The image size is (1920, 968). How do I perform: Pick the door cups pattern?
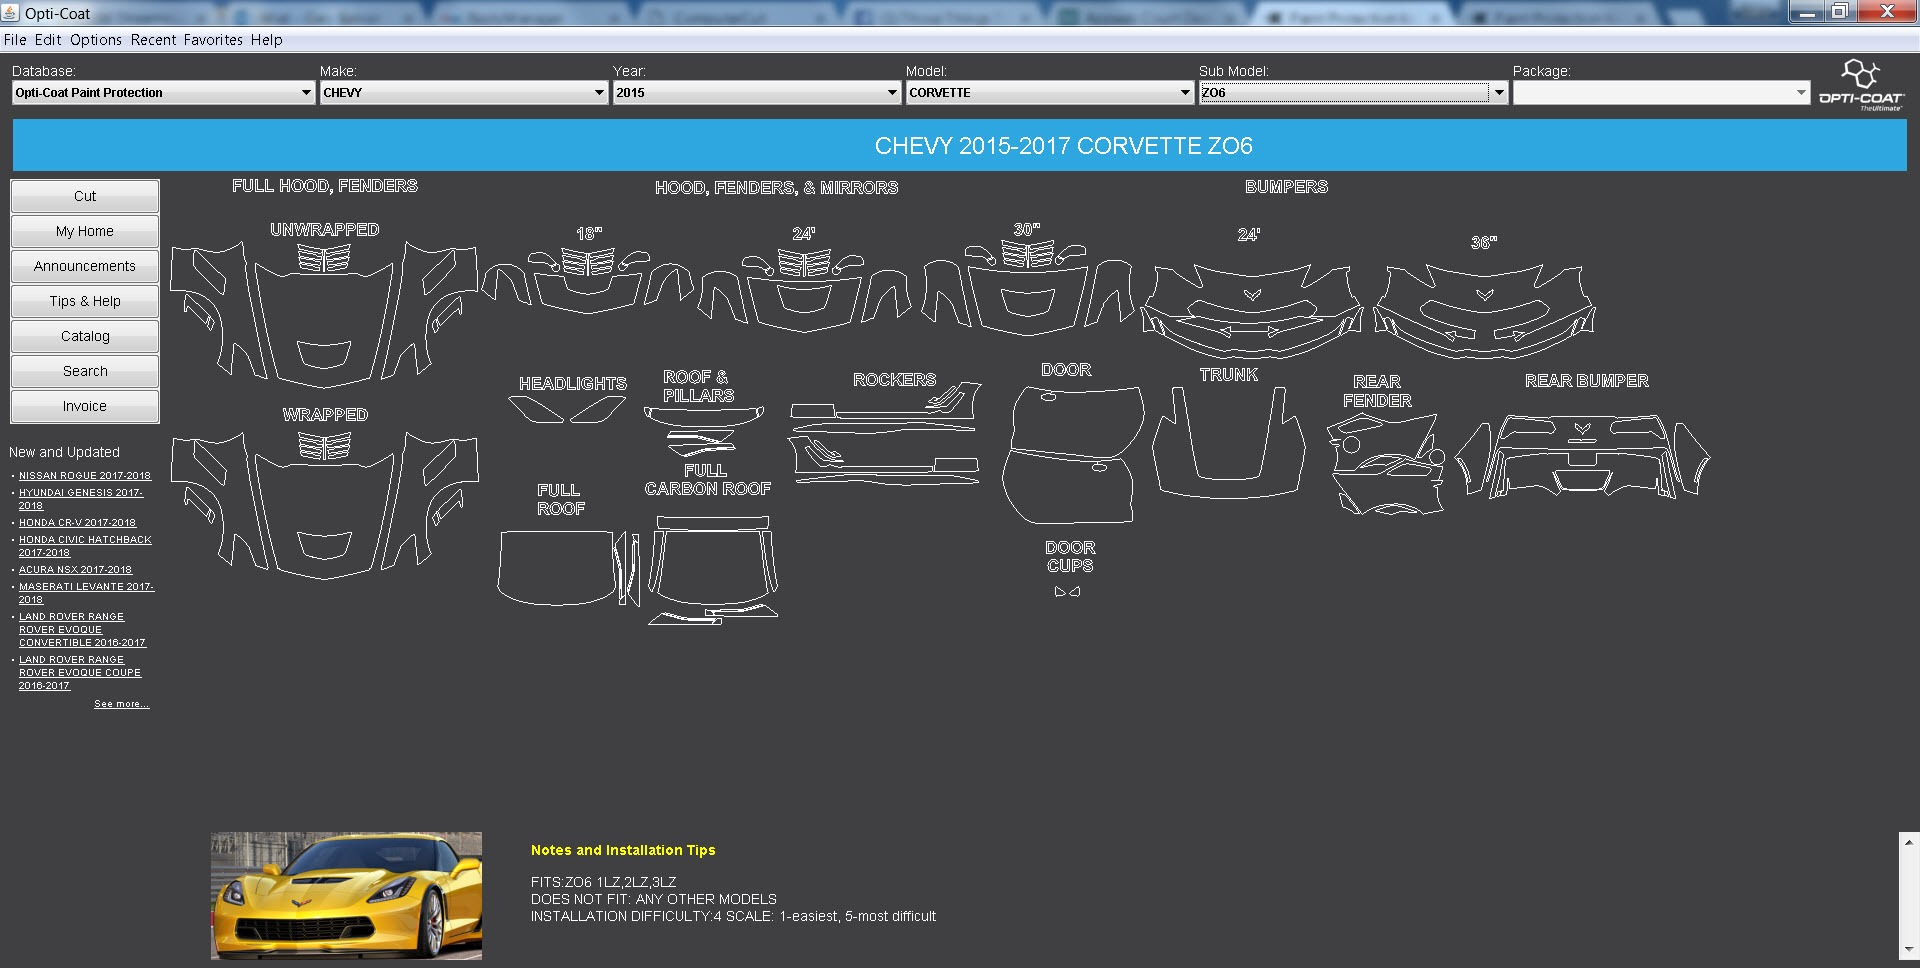1067,592
